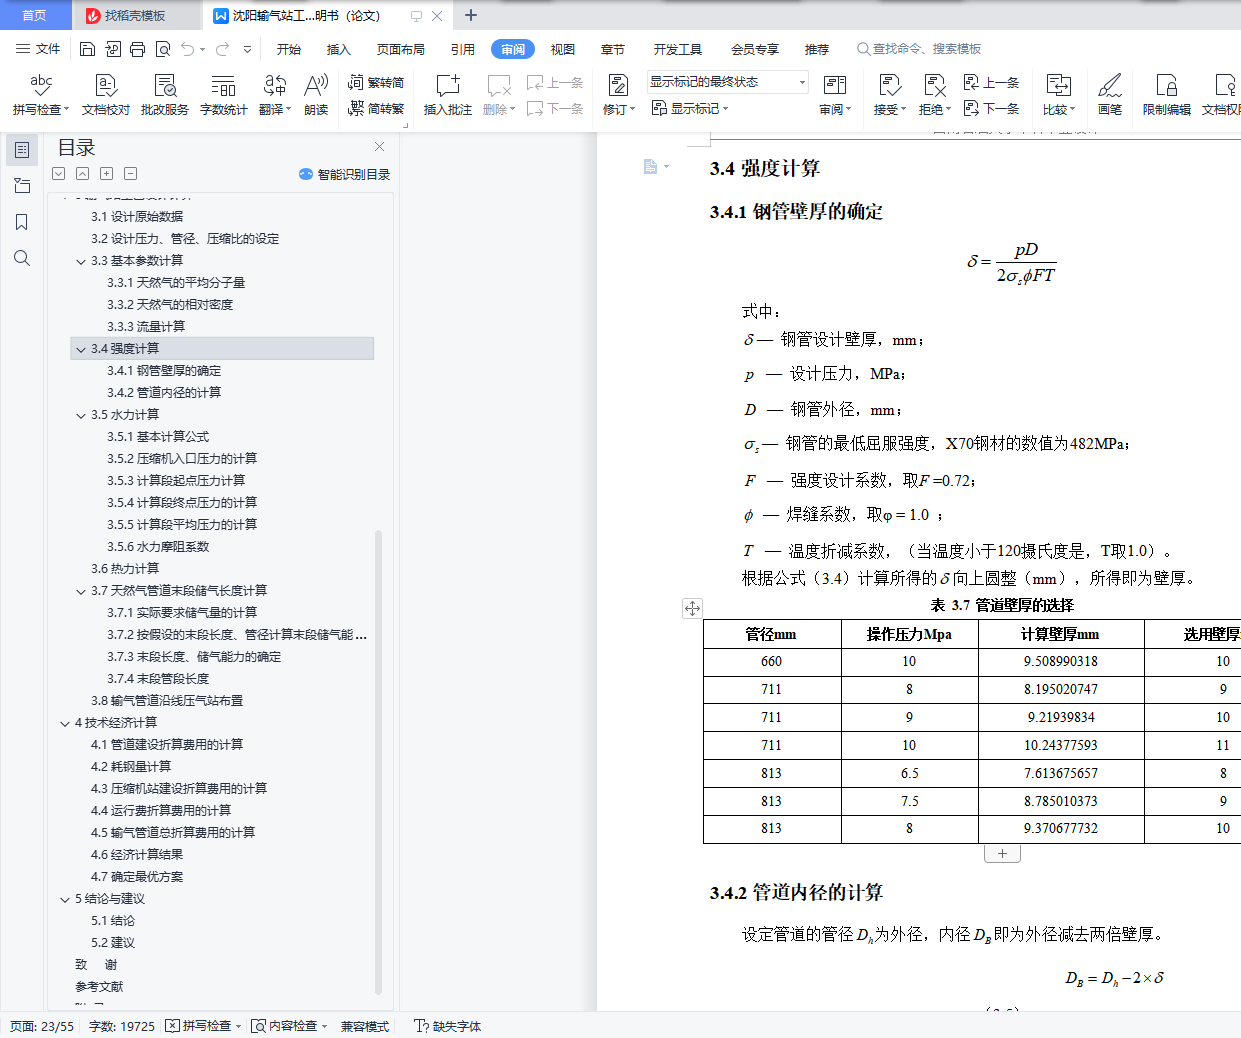Click 缺失字体 in the status bar
Viewport: 1241px width, 1038px height.
point(449,1026)
